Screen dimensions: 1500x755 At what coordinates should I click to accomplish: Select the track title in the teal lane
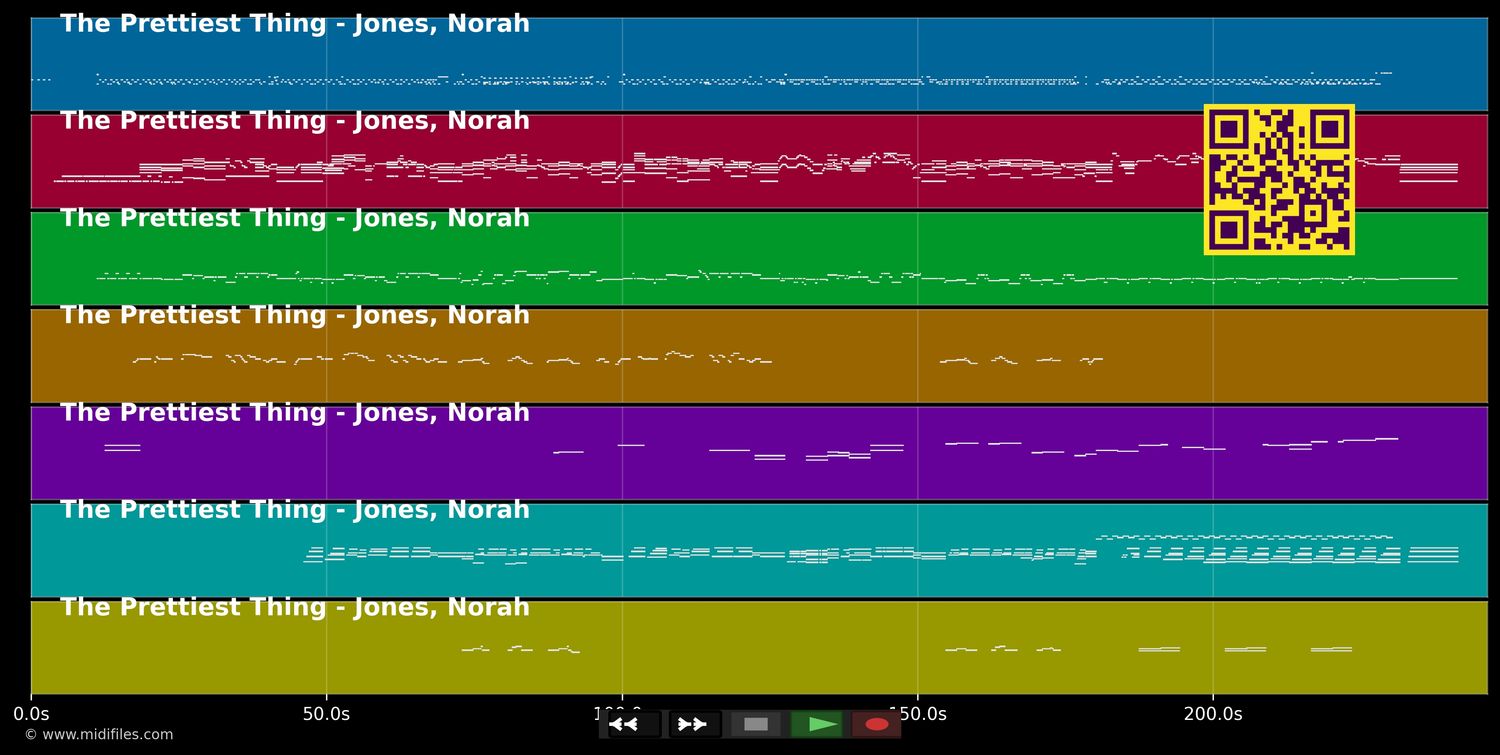tap(295, 510)
